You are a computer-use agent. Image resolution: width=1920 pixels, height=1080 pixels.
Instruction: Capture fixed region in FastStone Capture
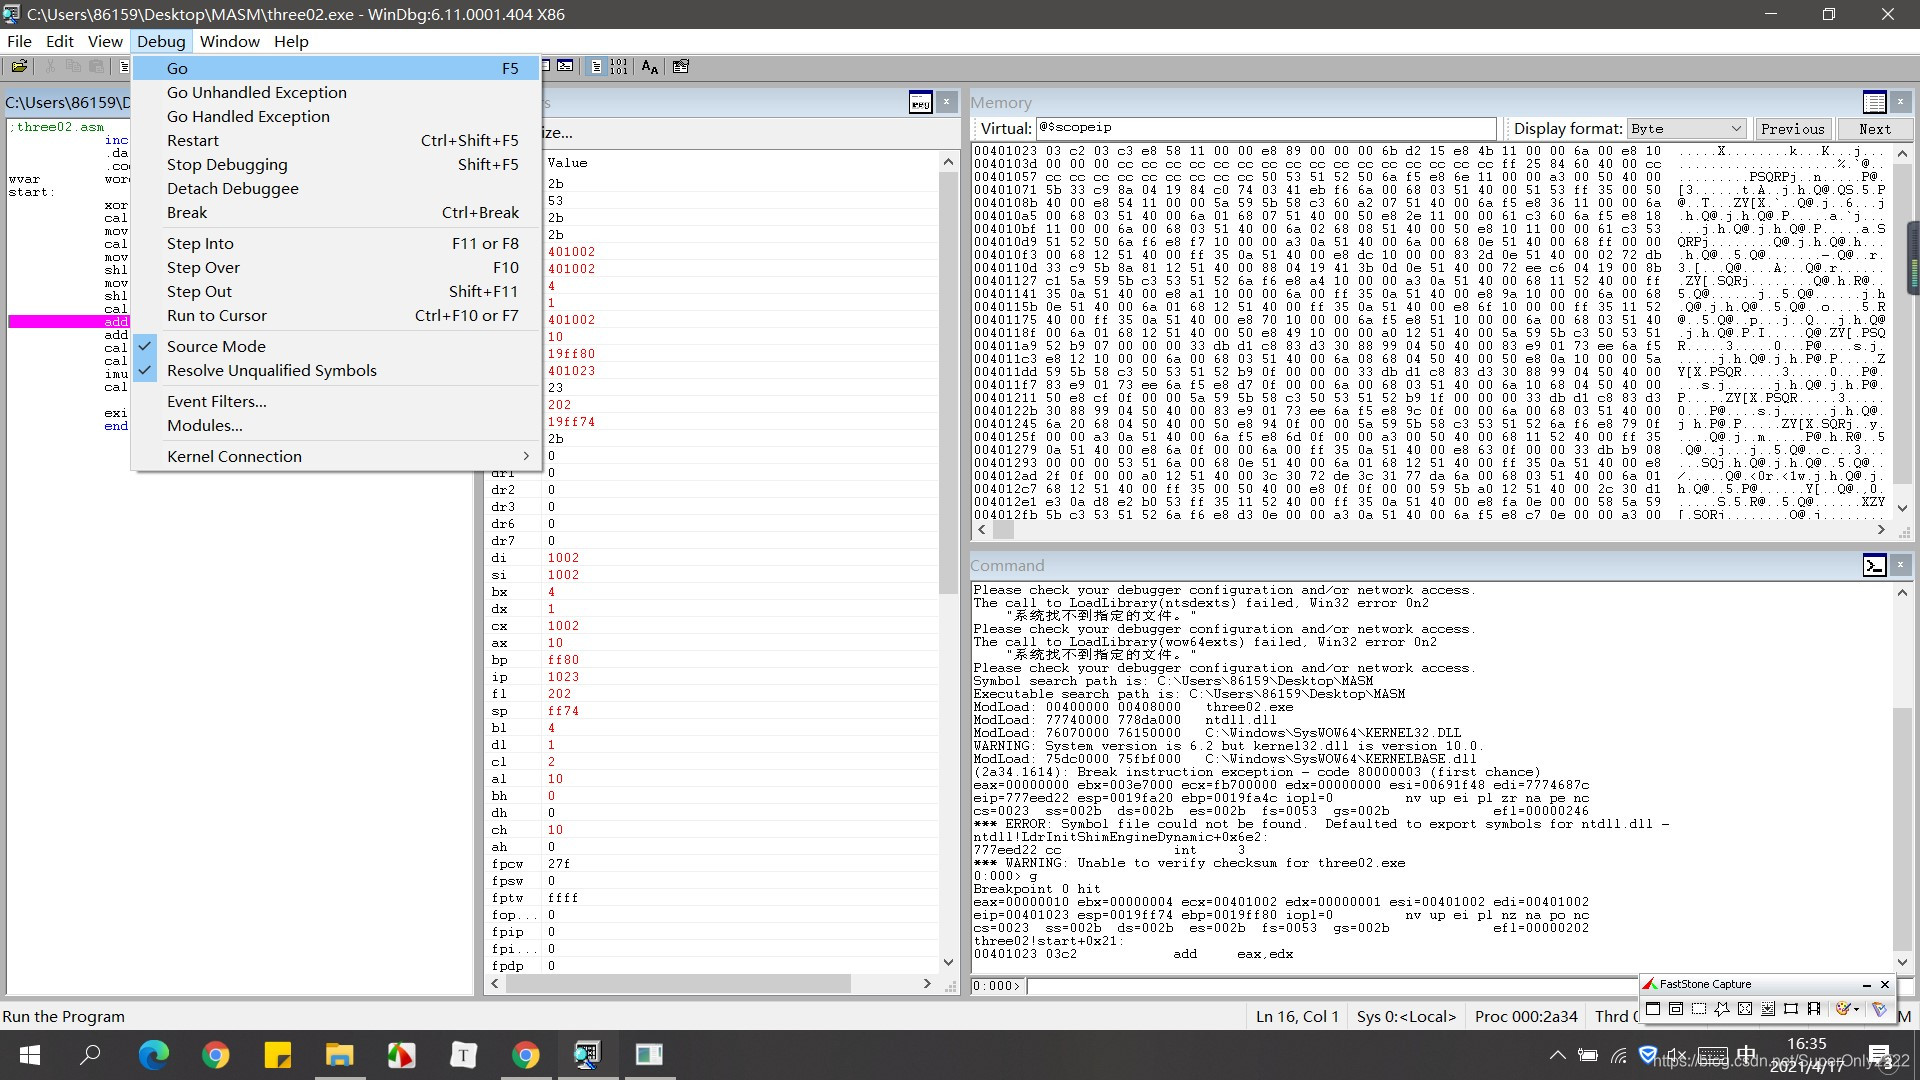click(1791, 1009)
